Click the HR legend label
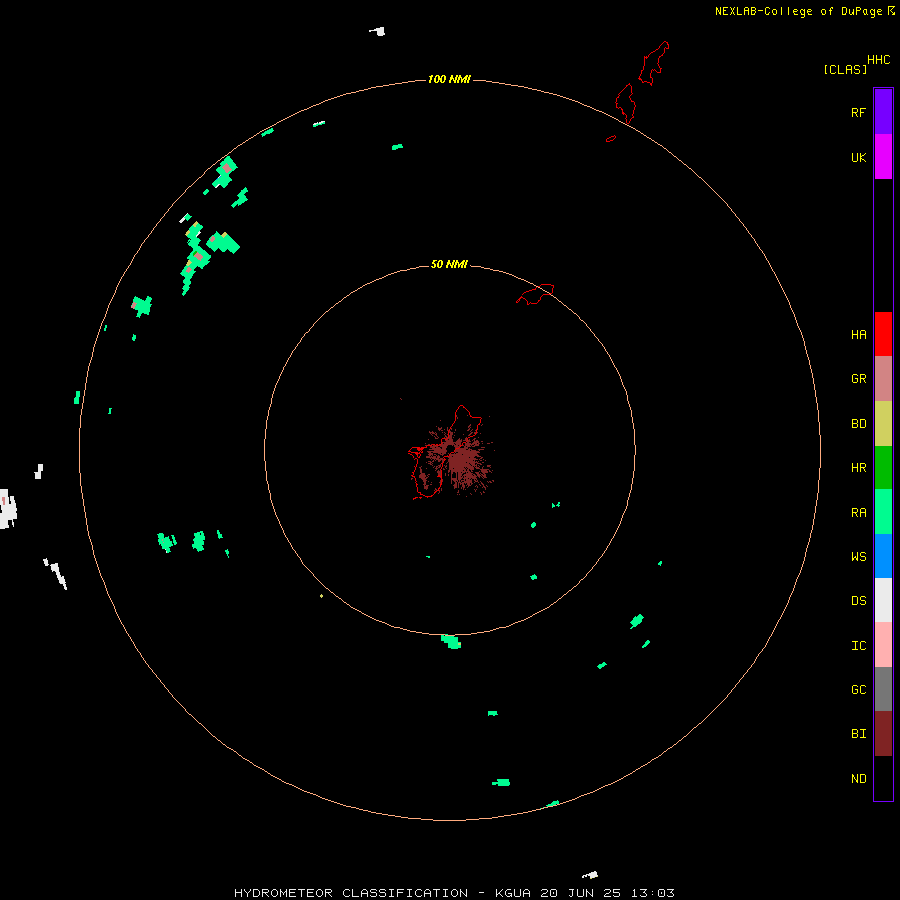 pos(858,468)
